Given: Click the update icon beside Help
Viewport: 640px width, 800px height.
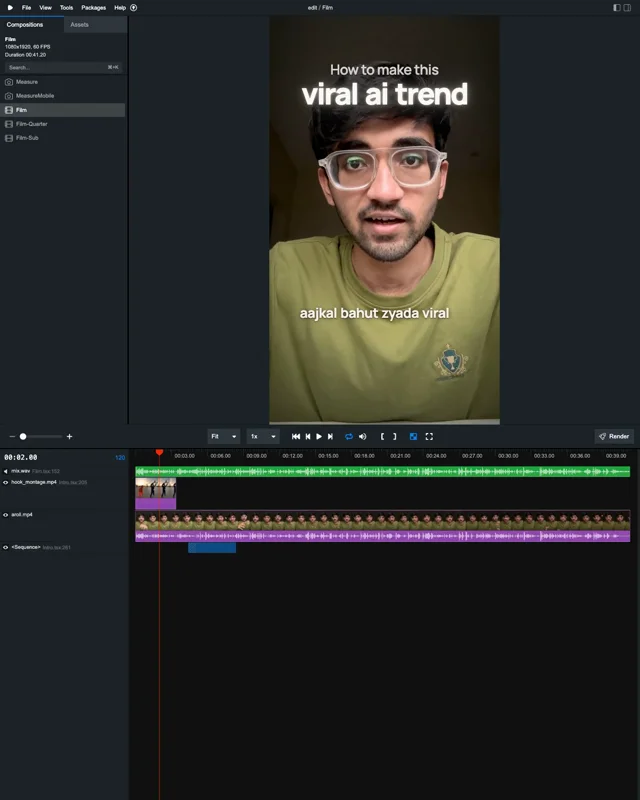Looking at the screenshot, I should pyautogui.click(x=134, y=8).
